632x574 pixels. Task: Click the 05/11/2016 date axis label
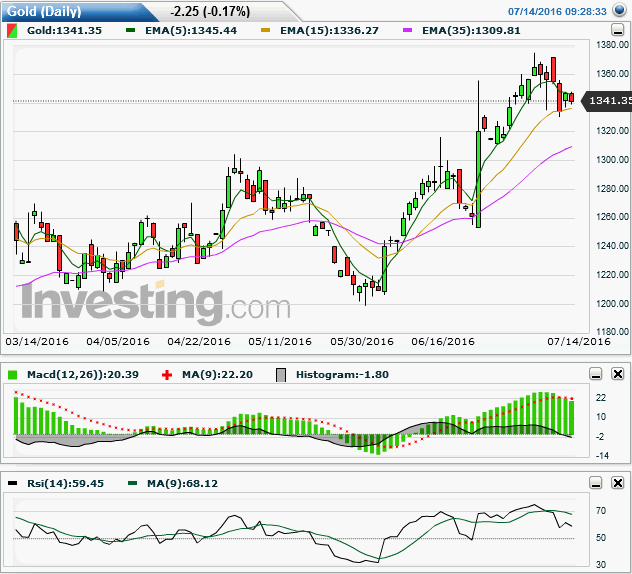(x=280, y=342)
